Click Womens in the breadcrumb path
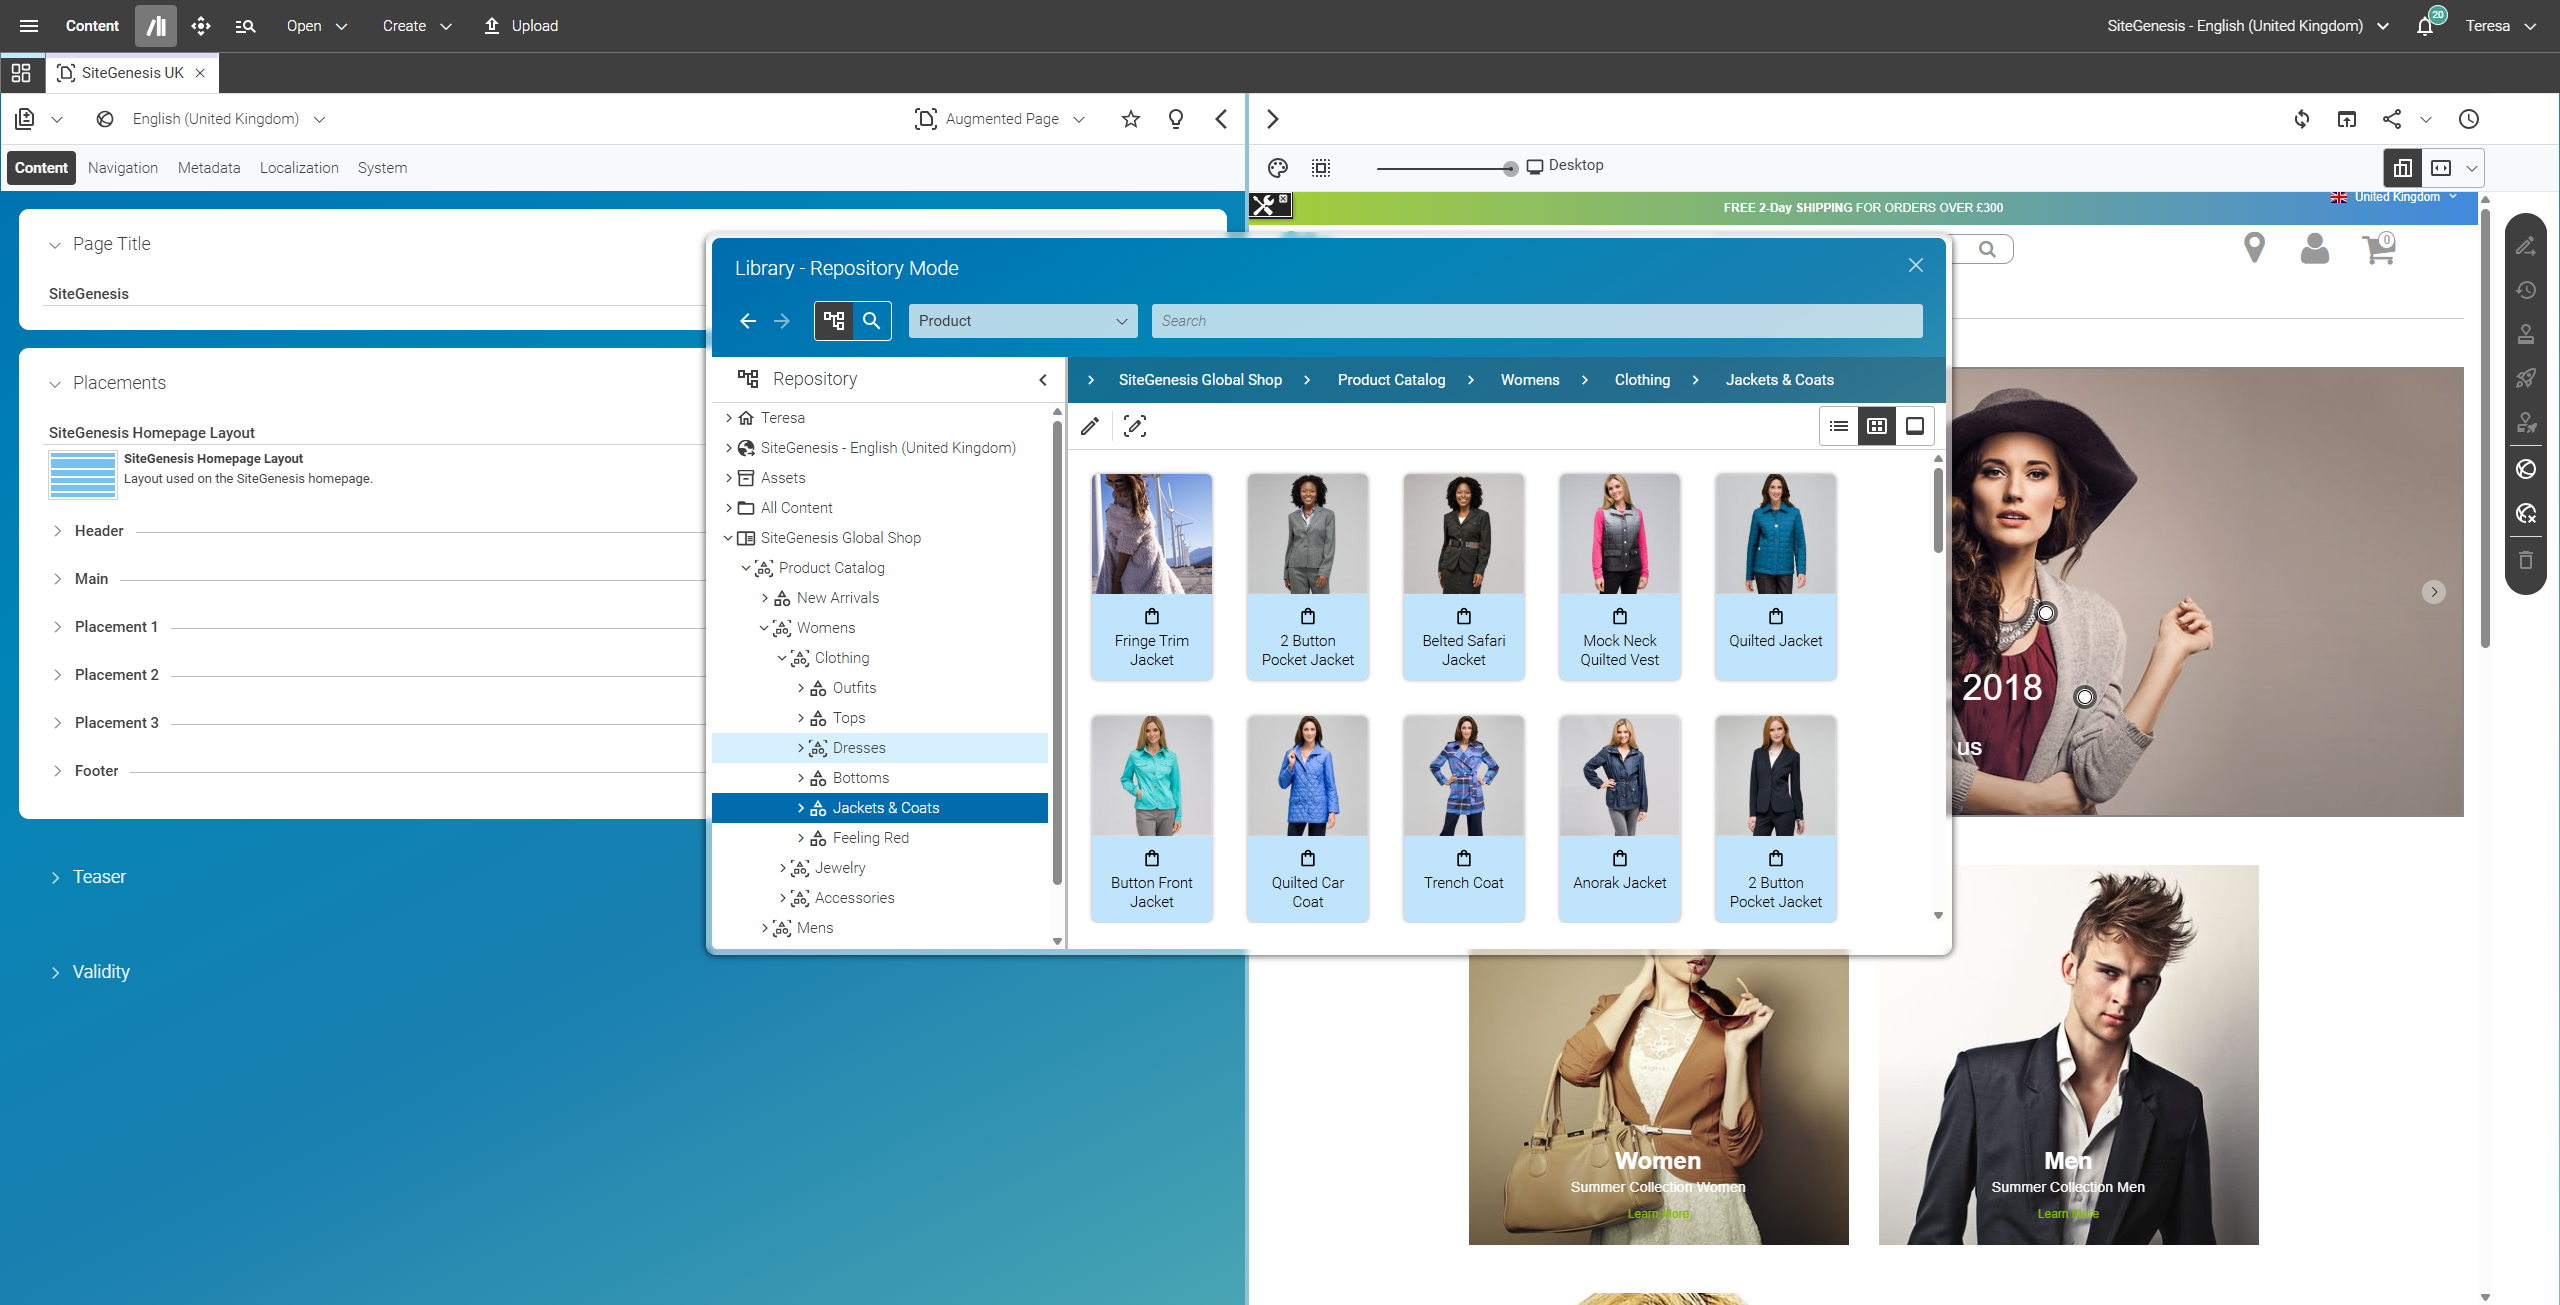 [1530, 380]
